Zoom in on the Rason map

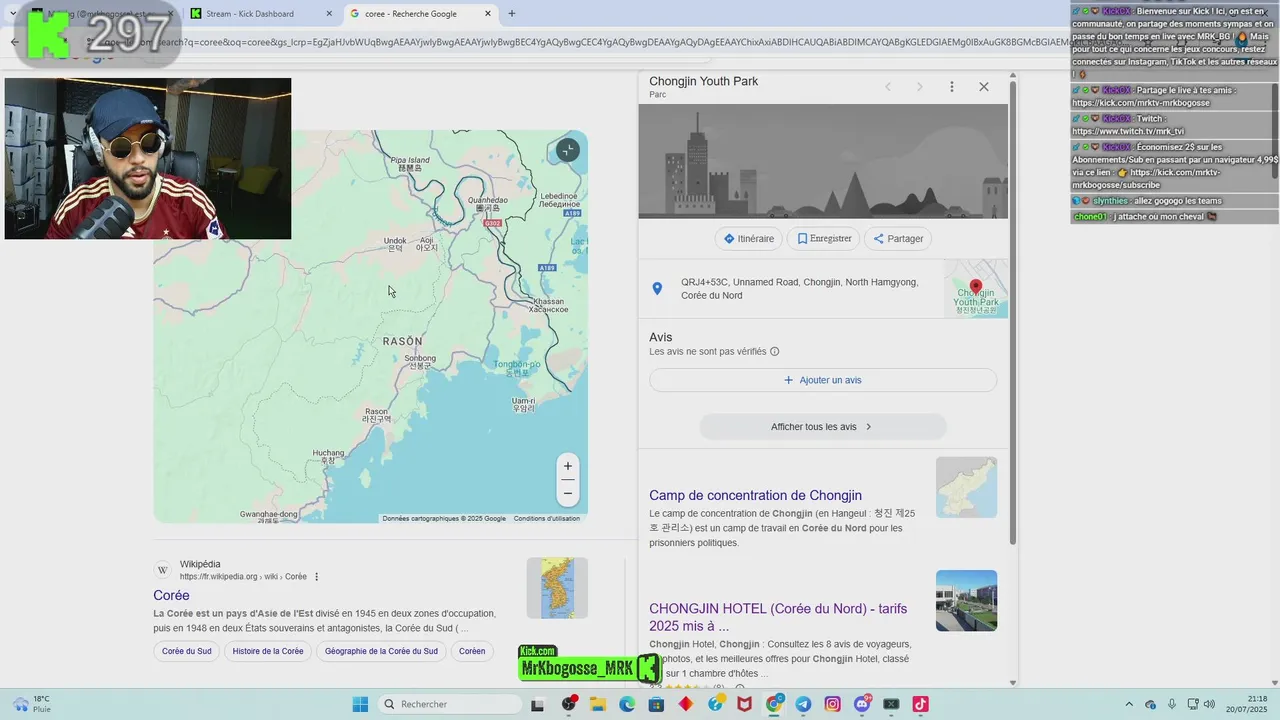pos(568,466)
